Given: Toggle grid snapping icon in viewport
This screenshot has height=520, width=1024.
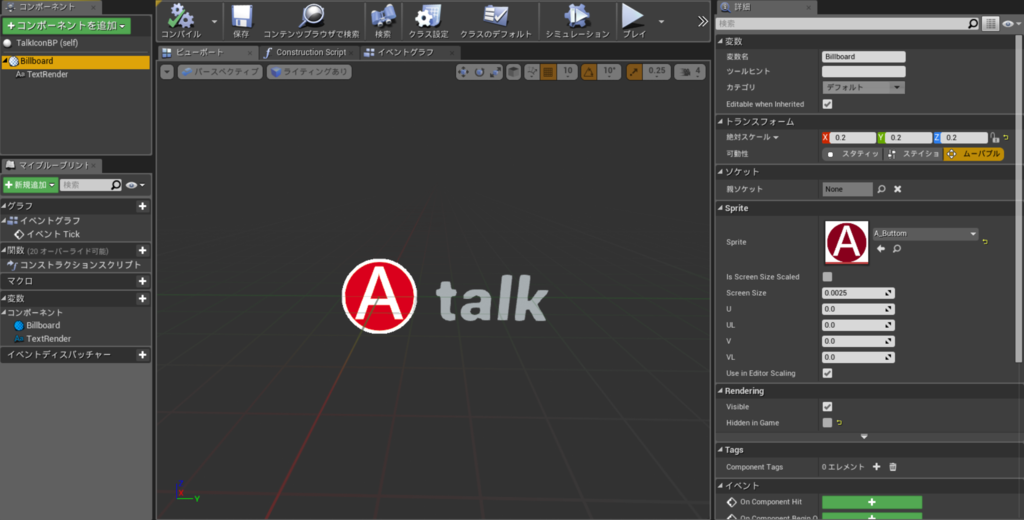Looking at the screenshot, I should coord(549,72).
